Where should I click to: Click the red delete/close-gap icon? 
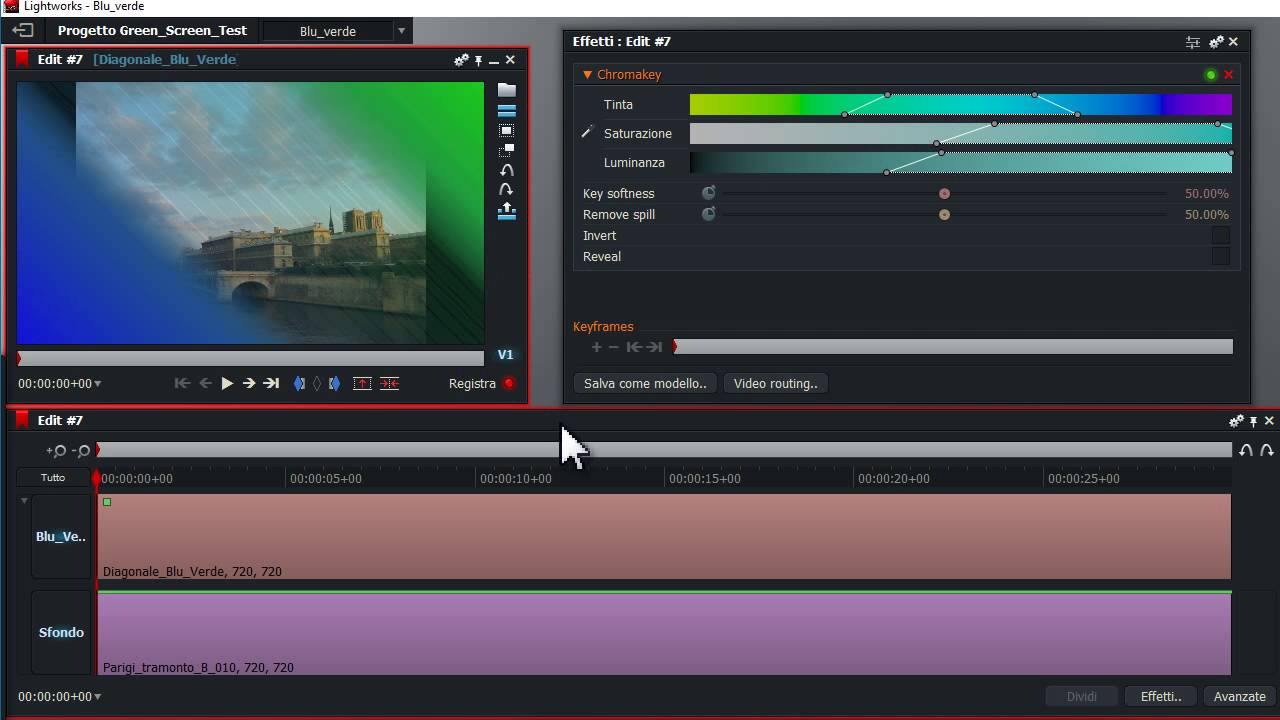(x=389, y=383)
